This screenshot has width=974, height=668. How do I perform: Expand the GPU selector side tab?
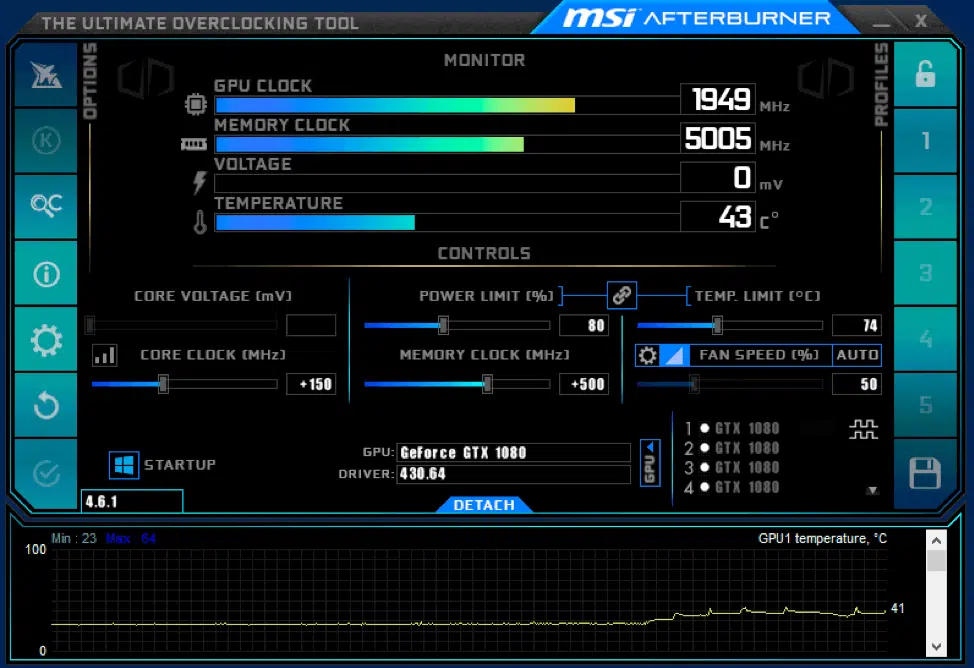coord(650,463)
